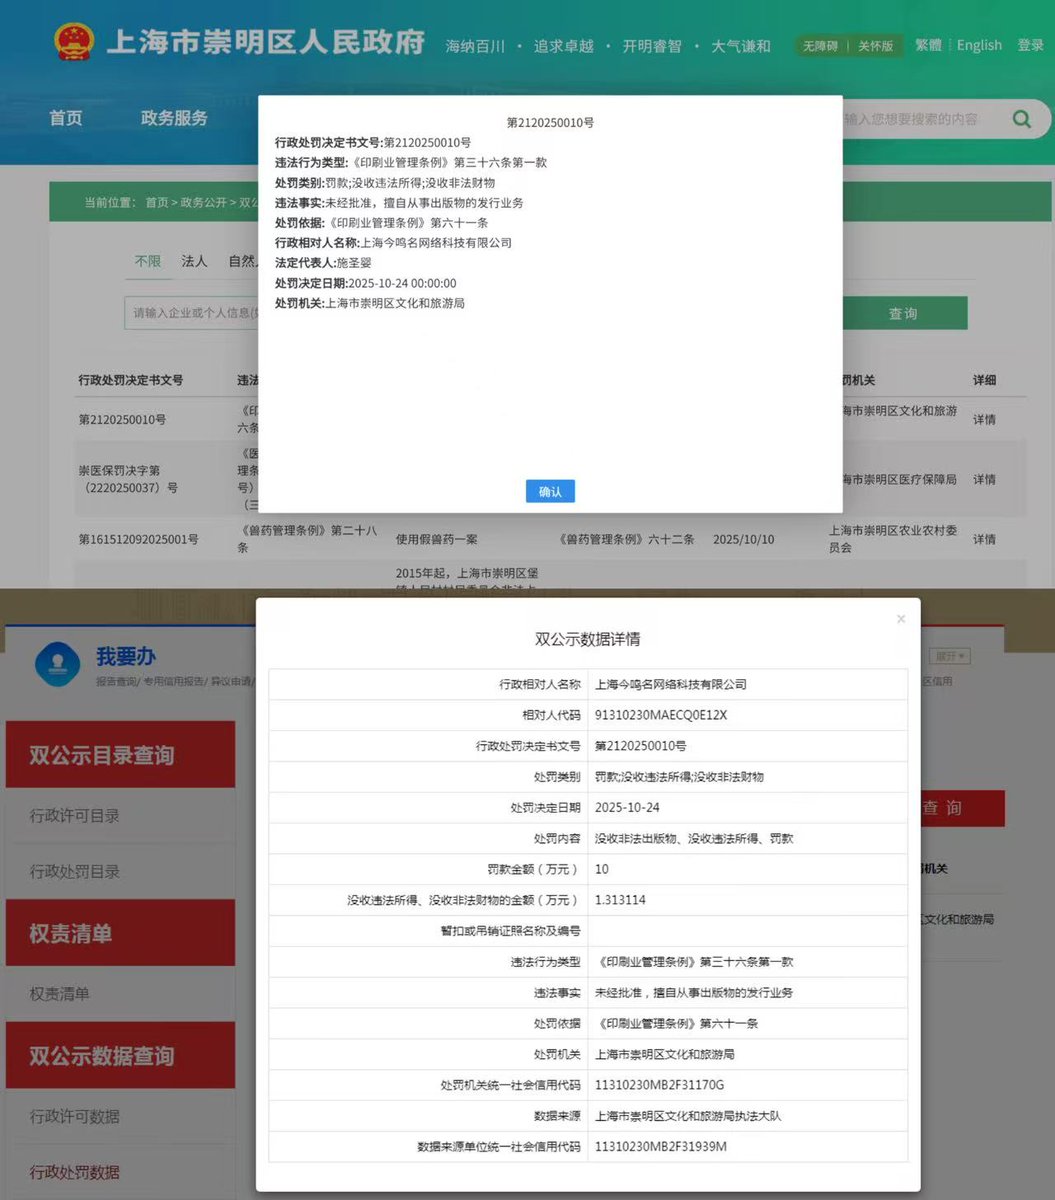This screenshot has height=1200, width=1055.
Task: Click the red 查询 button in lower page
Action: click(961, 807)
